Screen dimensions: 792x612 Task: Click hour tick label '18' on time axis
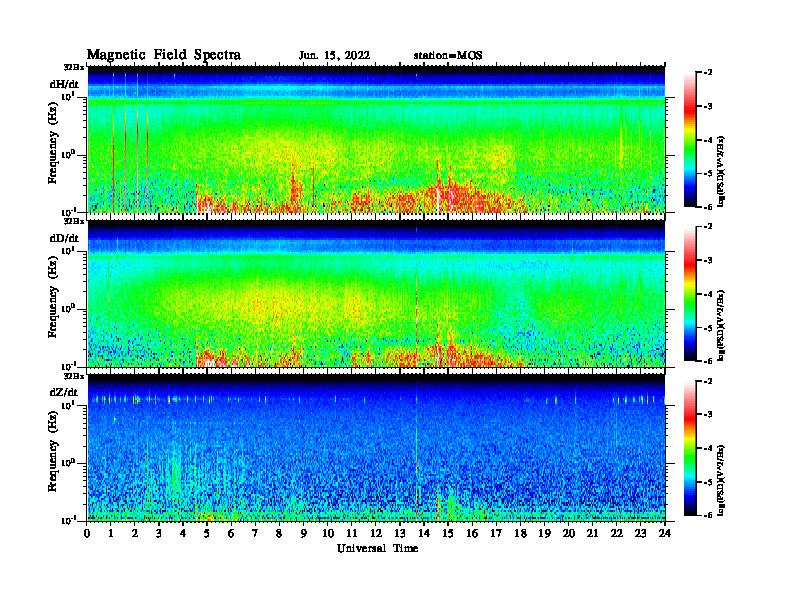pyautogui.click(x=520, y=533)
